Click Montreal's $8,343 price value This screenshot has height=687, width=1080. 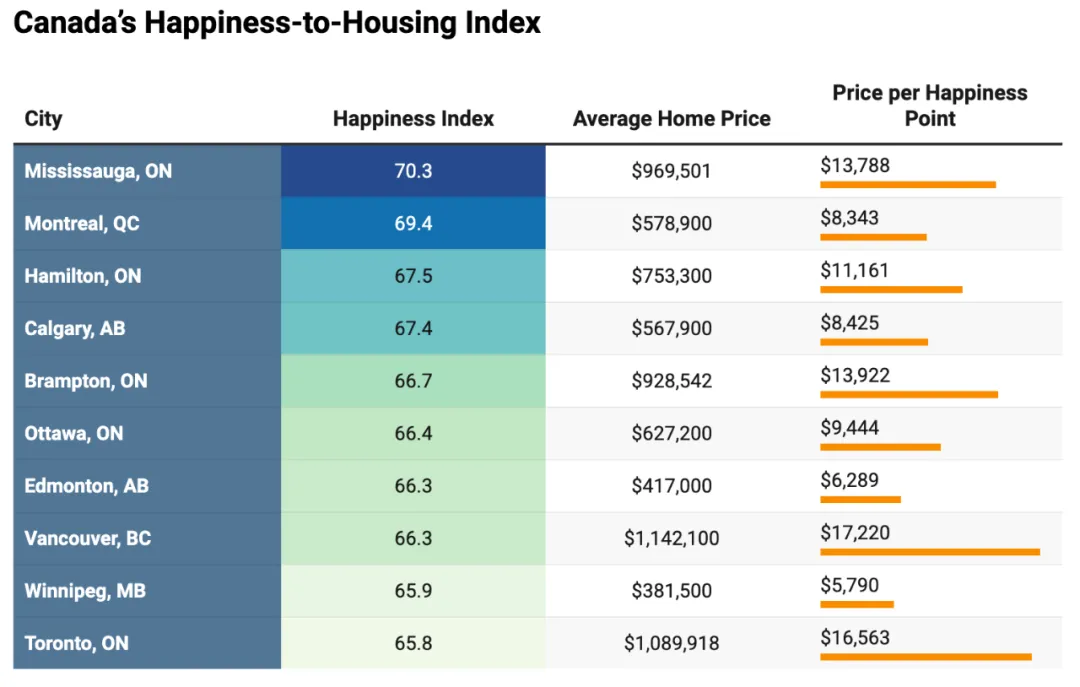pyautogui.click(x=850, y=218)
